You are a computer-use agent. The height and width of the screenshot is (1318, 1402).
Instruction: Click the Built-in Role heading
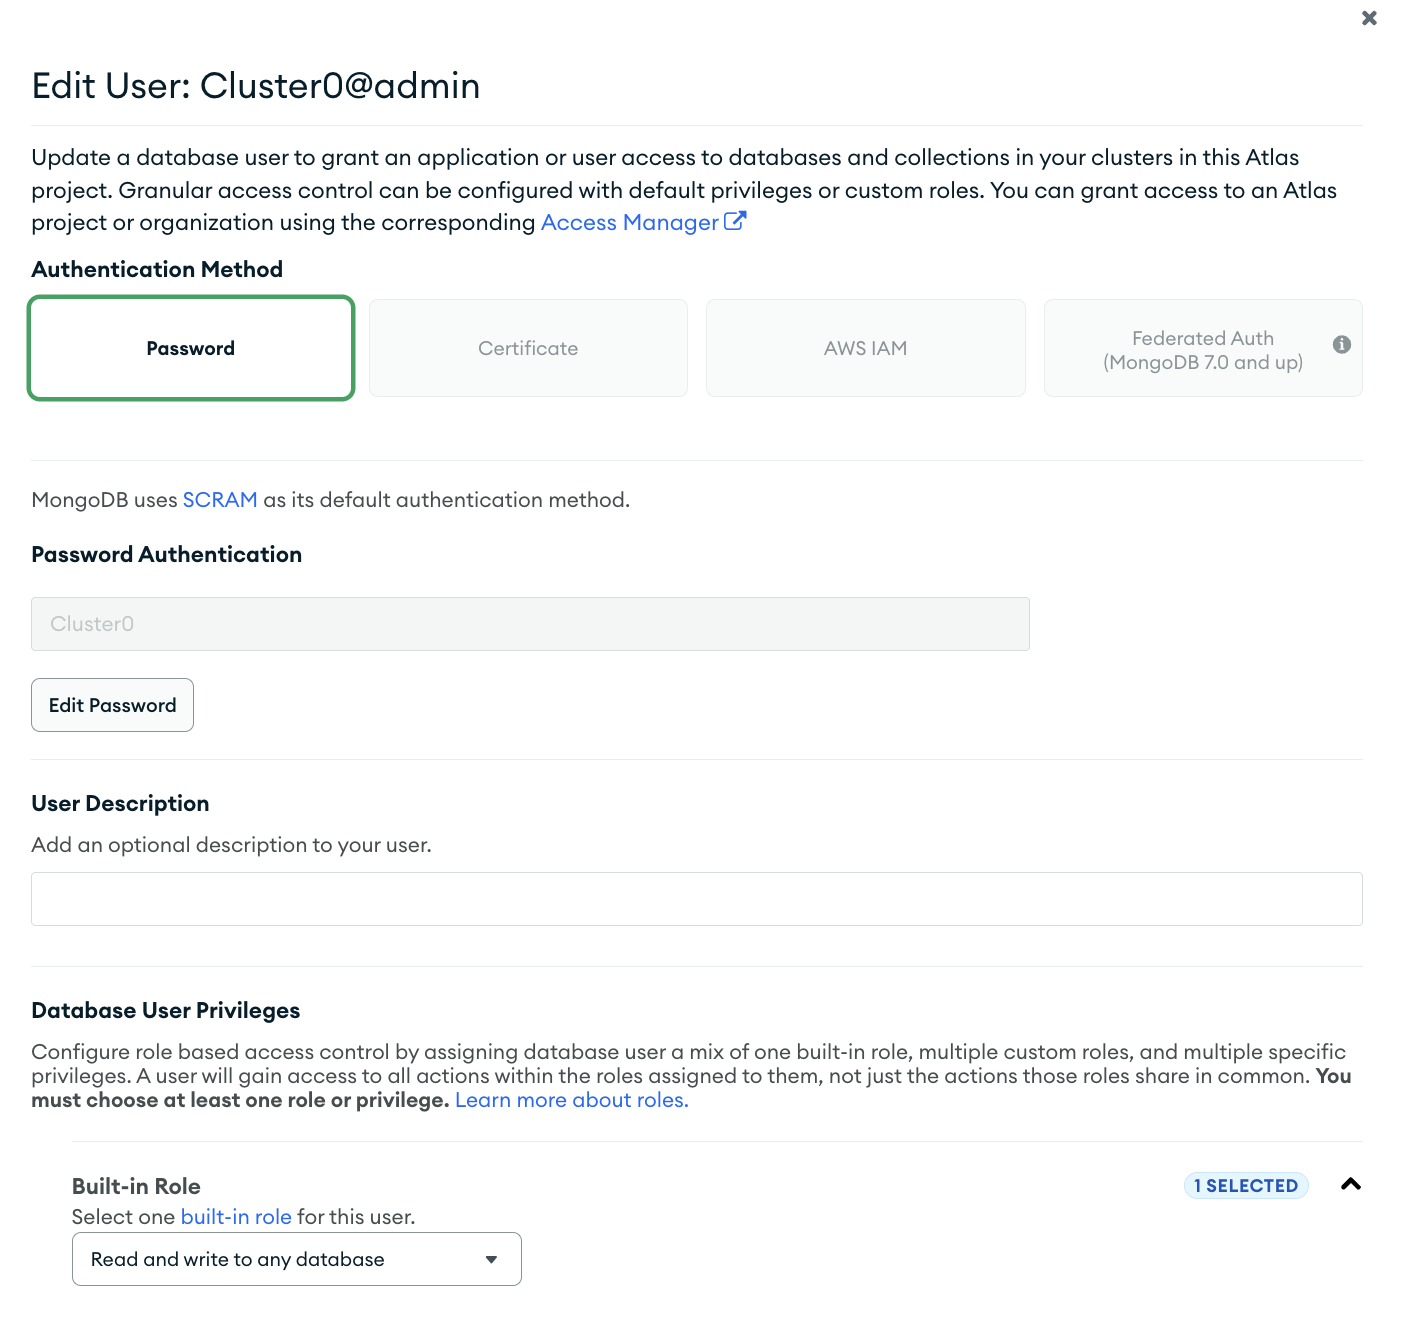click(136, 1186)
